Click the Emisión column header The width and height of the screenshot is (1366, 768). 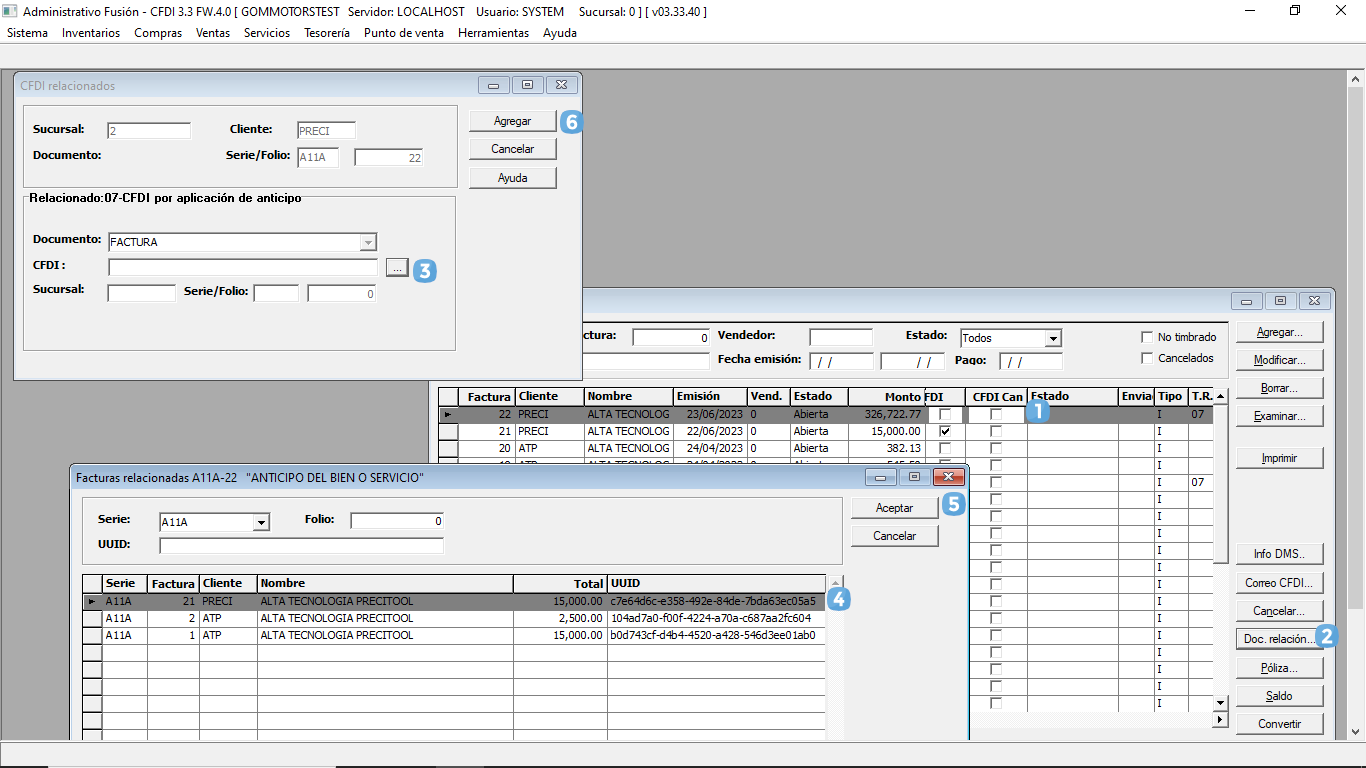711,397
